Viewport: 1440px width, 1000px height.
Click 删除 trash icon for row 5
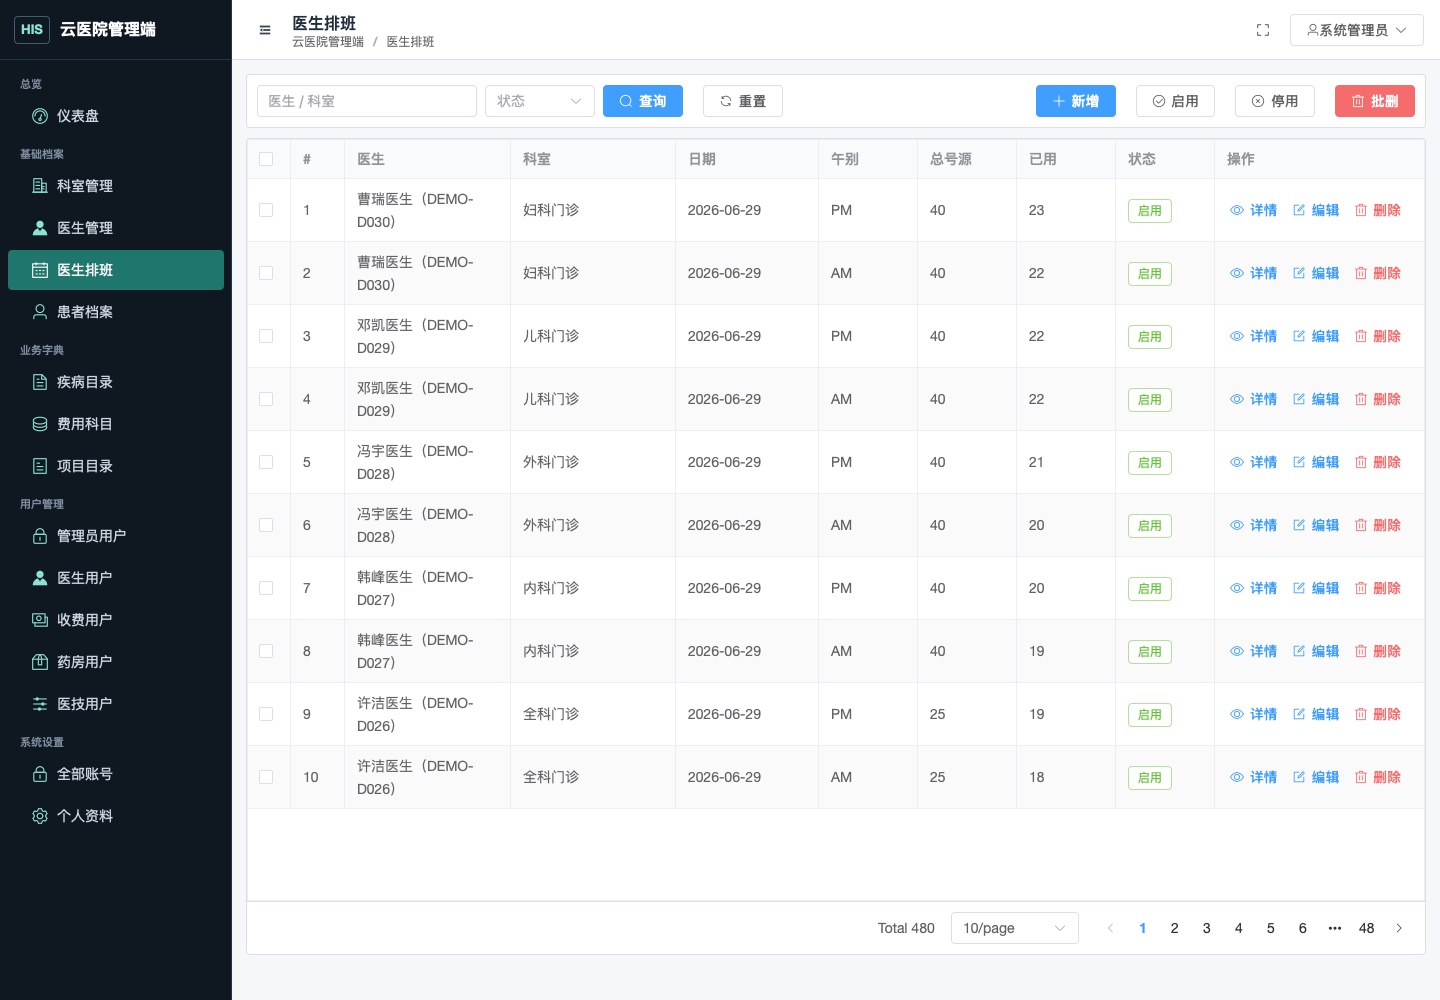tap(1361, 462)
